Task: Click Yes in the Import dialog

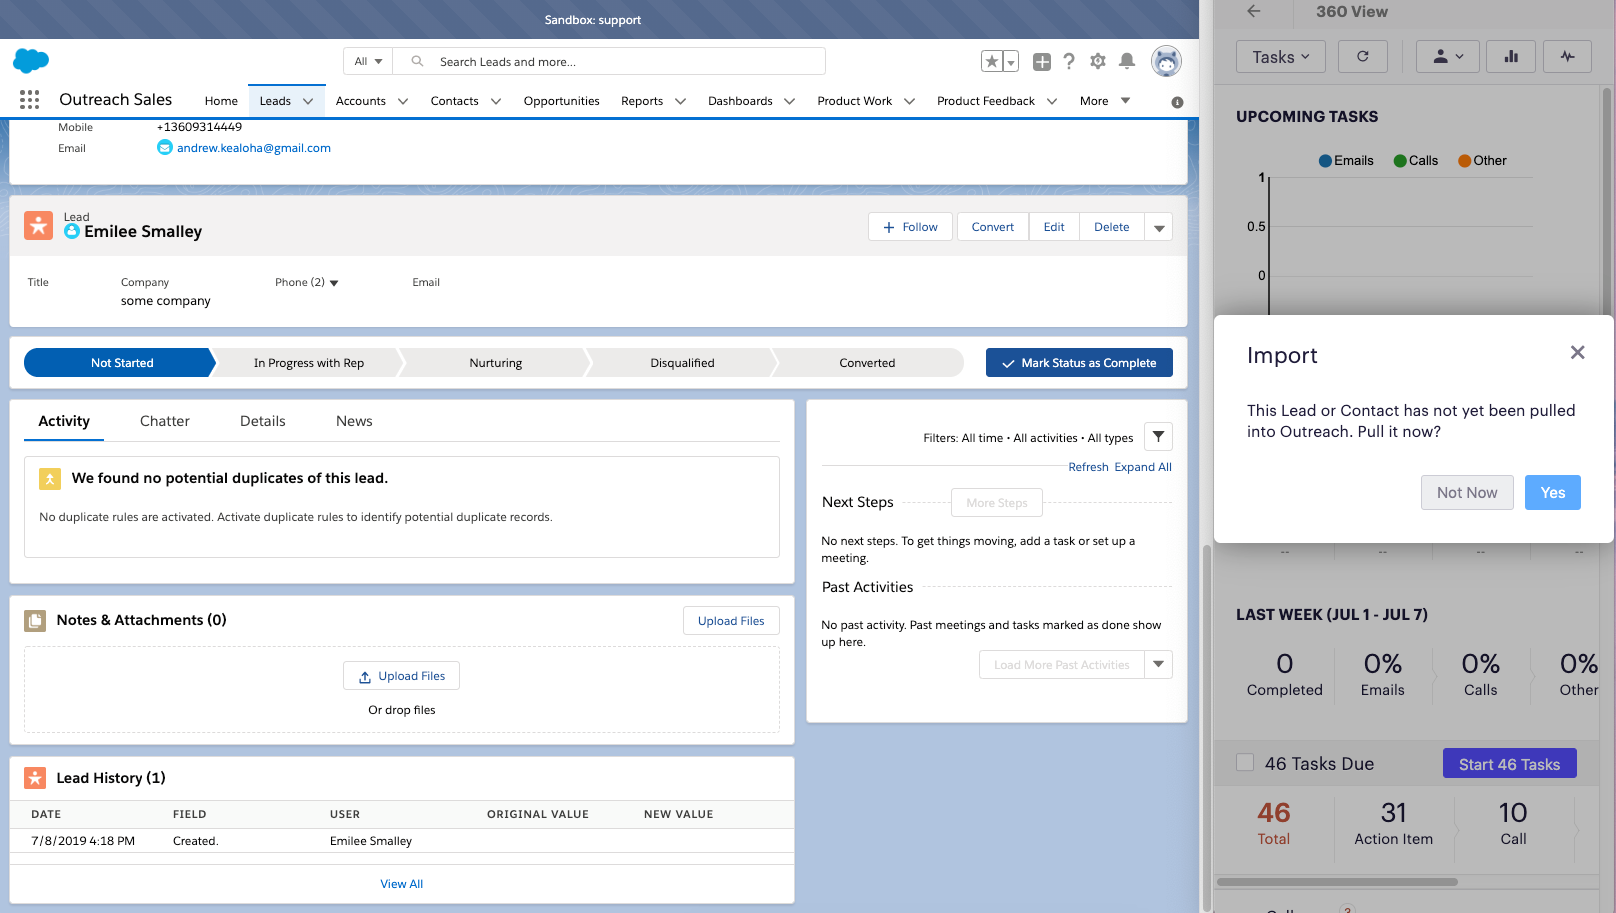Action: point(1553,492)
